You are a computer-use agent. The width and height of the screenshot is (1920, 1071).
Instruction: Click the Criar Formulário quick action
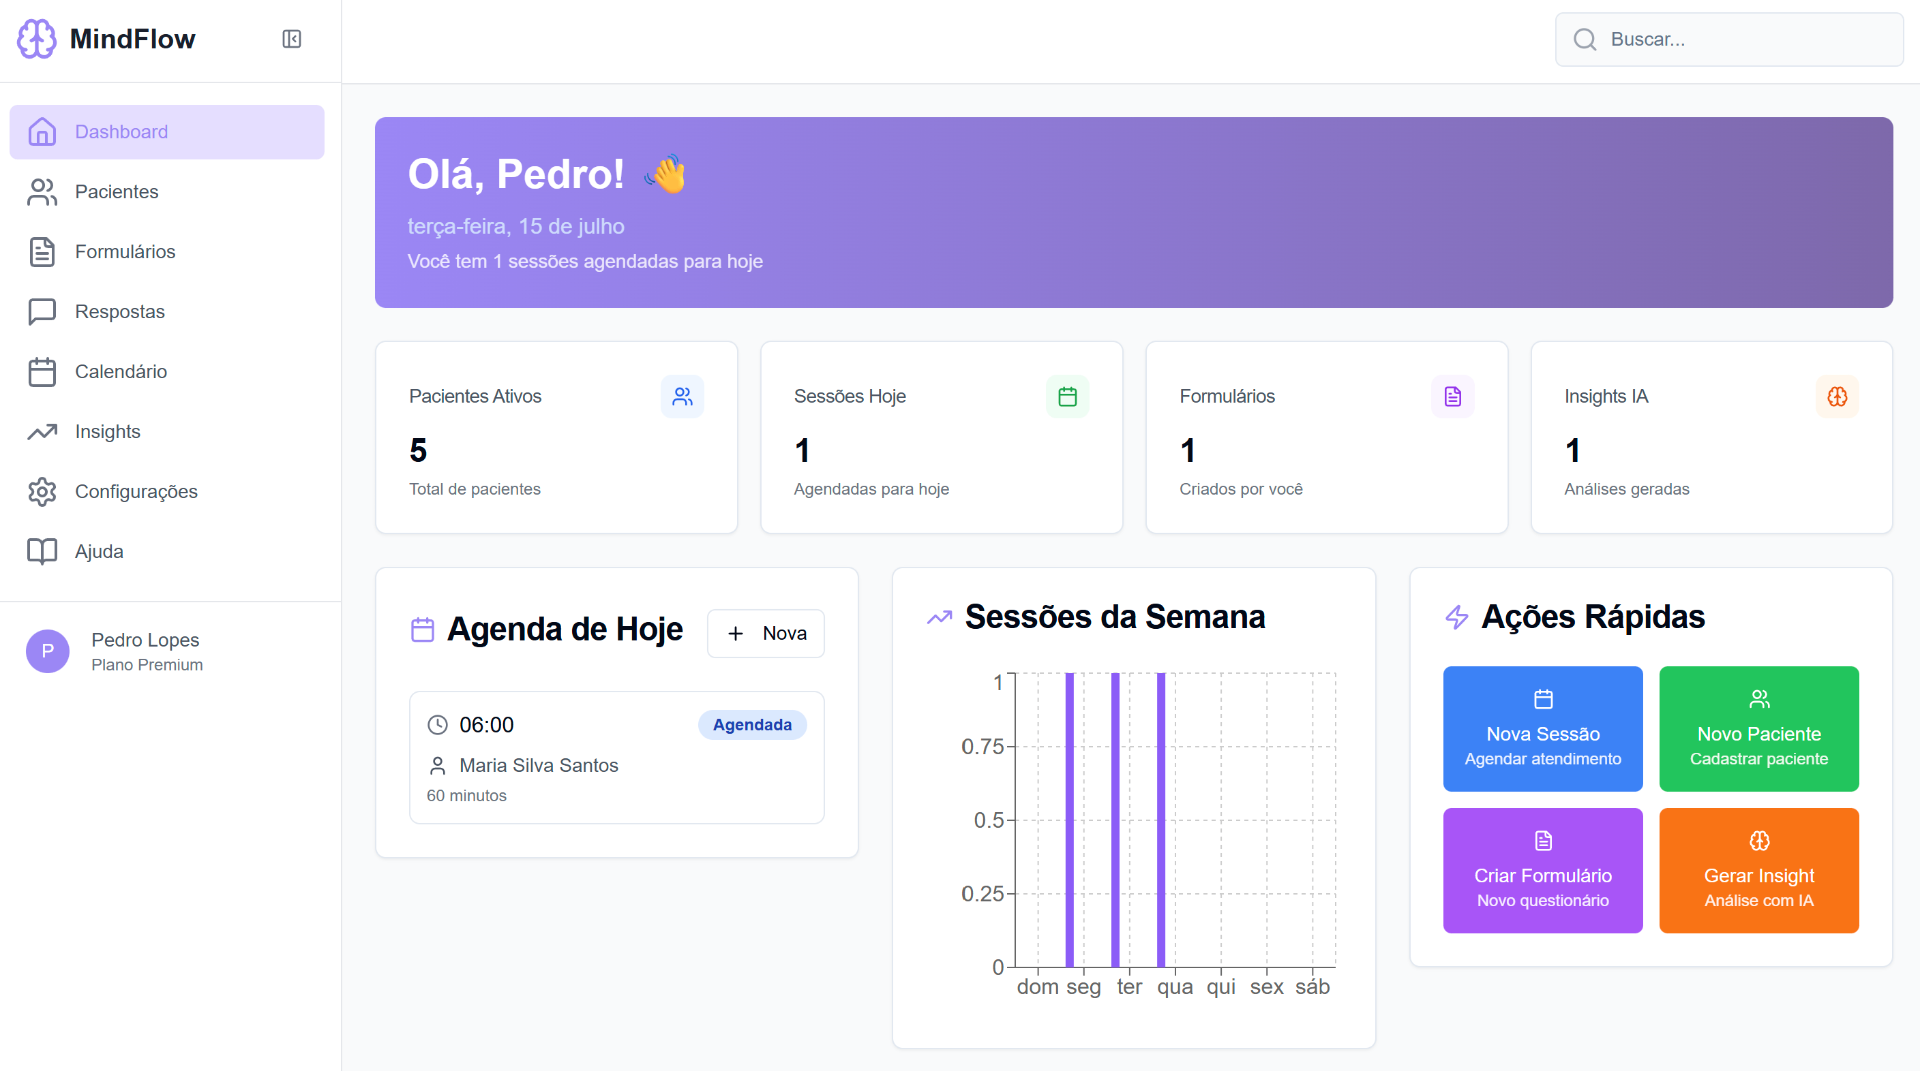1543,871
